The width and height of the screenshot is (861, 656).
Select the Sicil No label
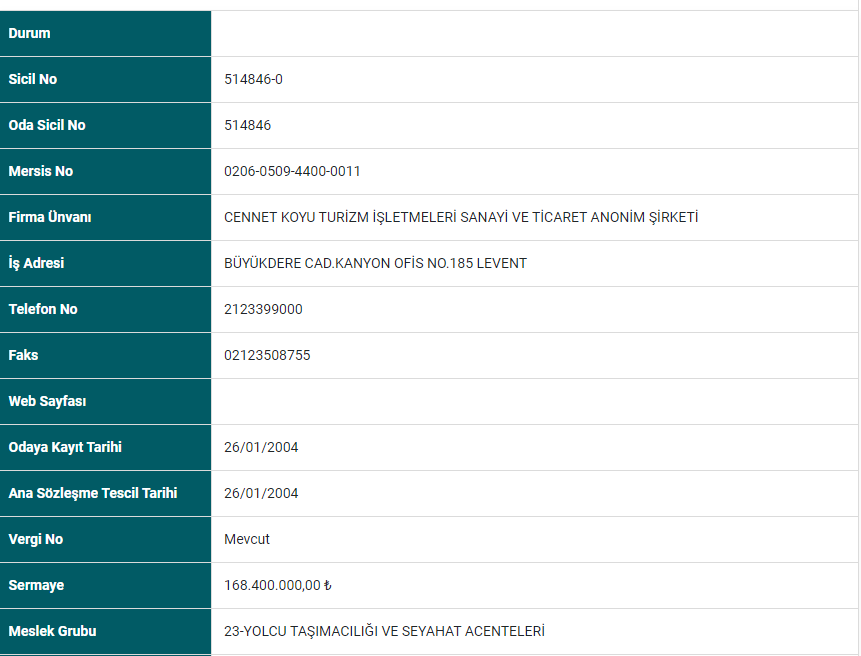(32, 79)
